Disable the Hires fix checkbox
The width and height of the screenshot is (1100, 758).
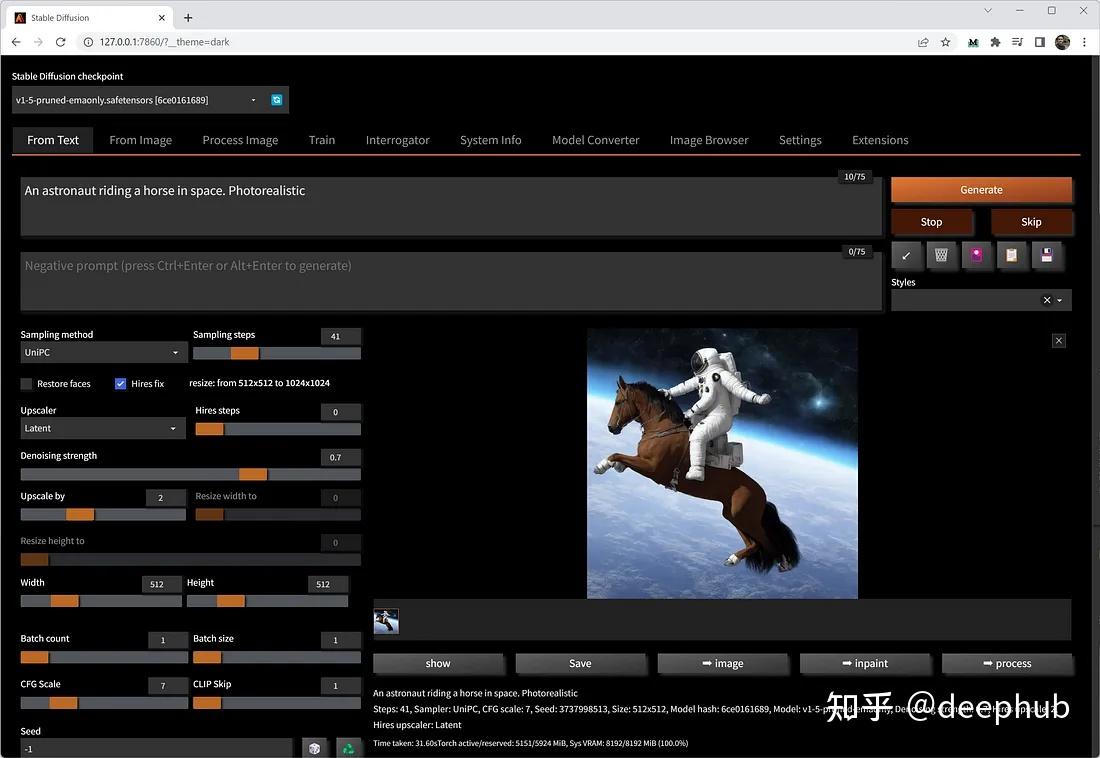point(120,383)
